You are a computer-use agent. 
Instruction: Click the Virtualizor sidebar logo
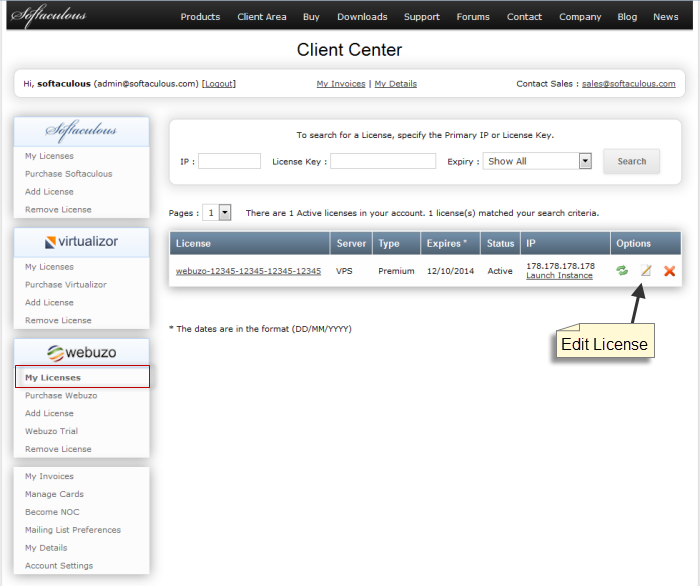pos(81,242)
